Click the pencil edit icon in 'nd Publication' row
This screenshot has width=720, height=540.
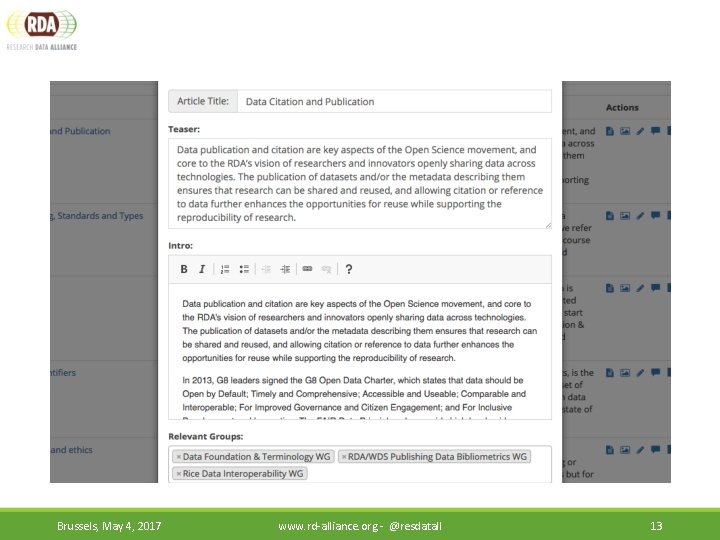(640, 131)
